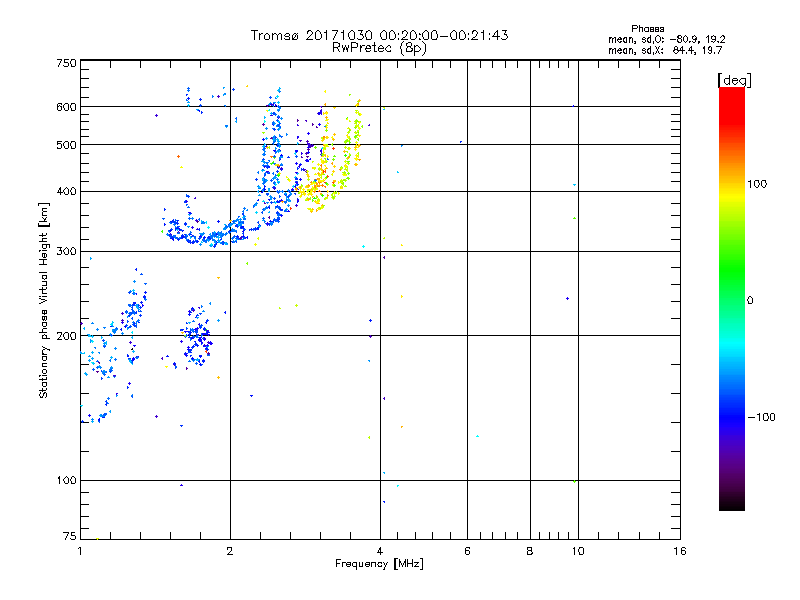800x600 pixels.
Task: Click the Tromsø 20171030 plot title
Action: click(x=379, y=35)
